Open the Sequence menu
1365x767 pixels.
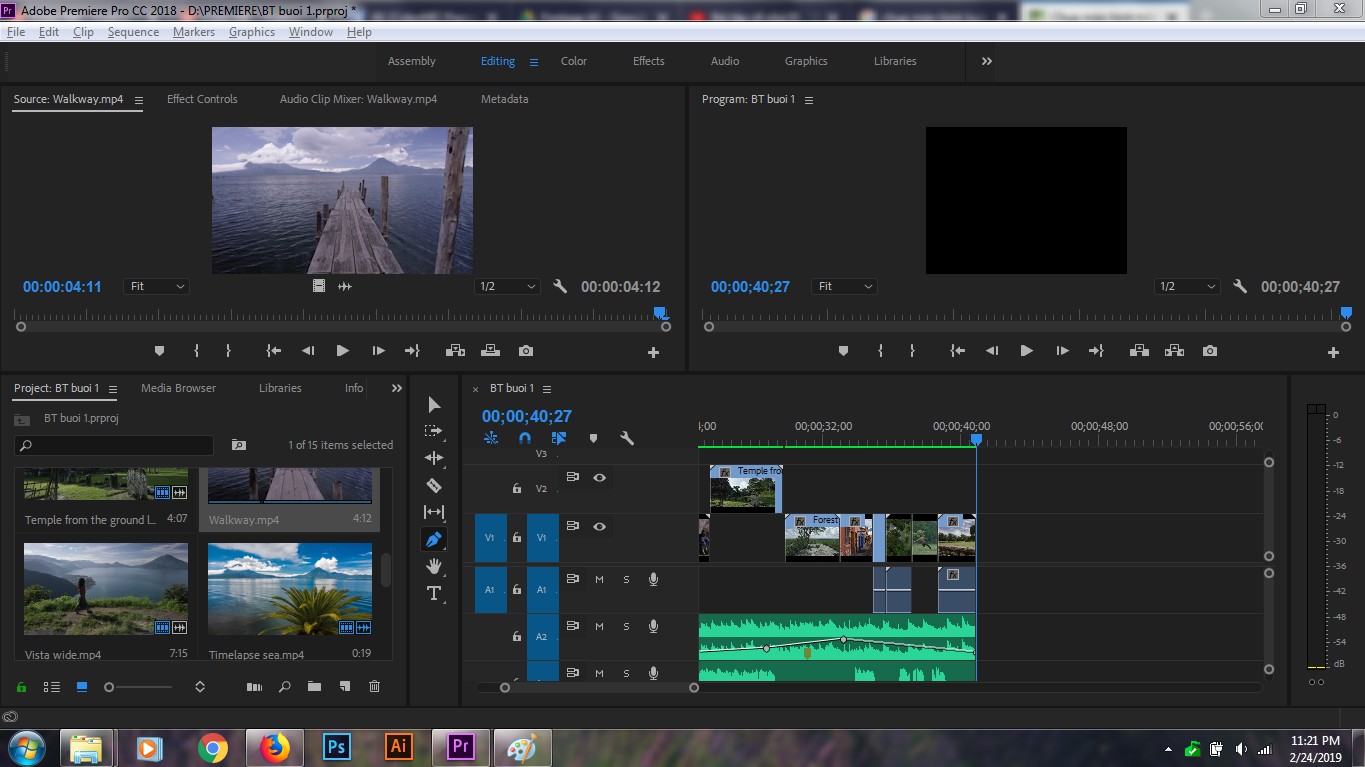(x=133, y=32)
